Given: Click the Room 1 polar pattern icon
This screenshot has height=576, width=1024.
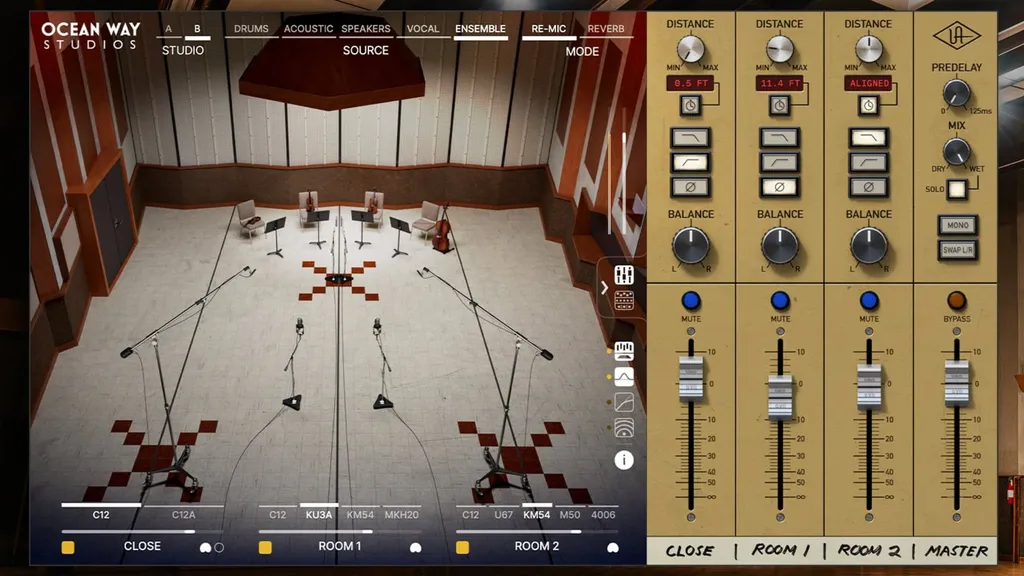Looking at the screenshot, I should coord(415,547).
